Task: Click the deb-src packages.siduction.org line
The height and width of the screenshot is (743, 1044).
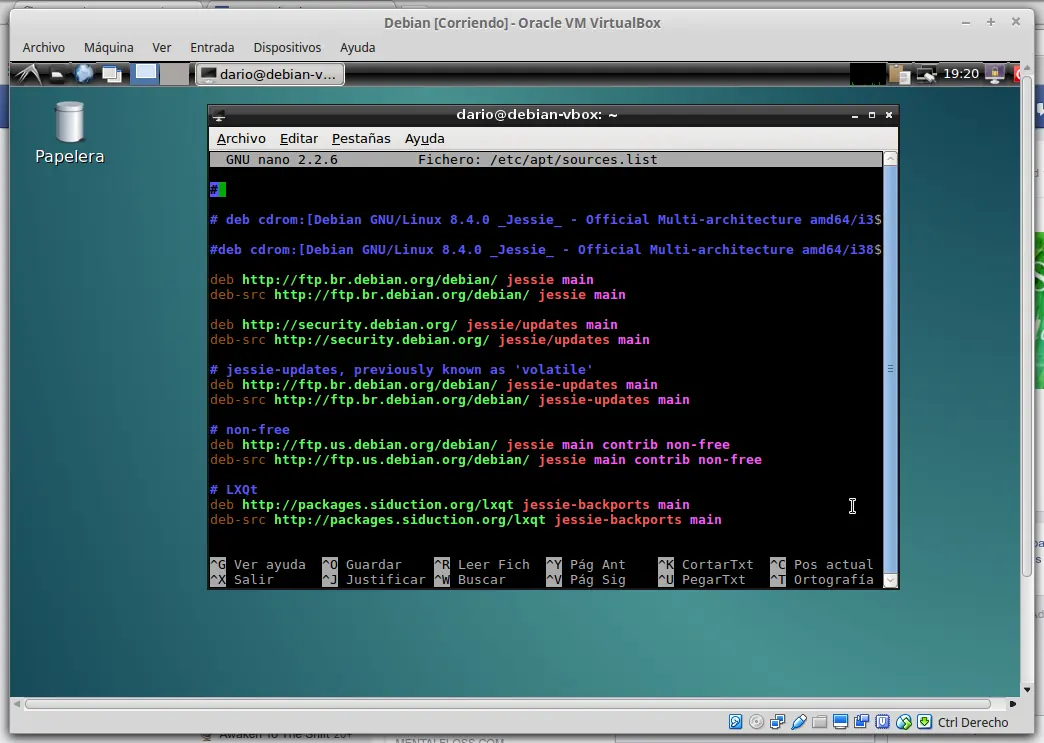Action: 465,519
